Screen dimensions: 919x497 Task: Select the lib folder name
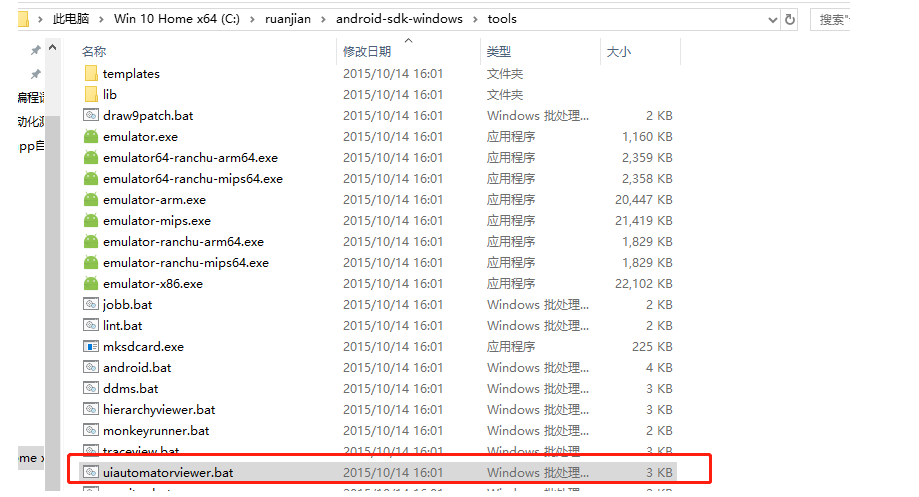[x=110, y=94]
